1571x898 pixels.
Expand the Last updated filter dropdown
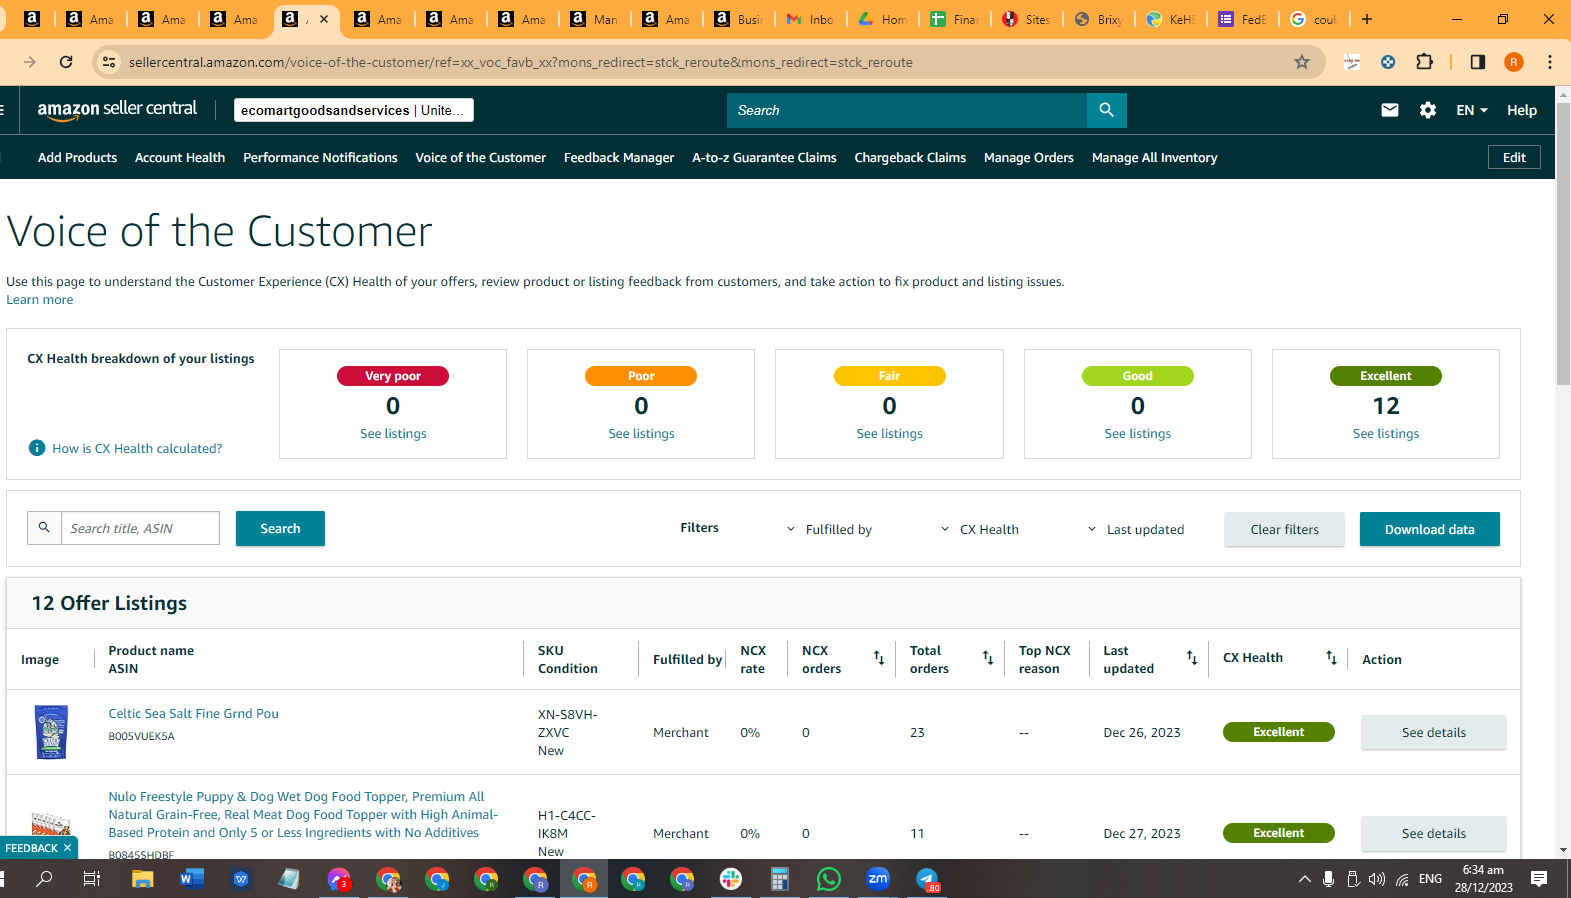[1136, 529]
